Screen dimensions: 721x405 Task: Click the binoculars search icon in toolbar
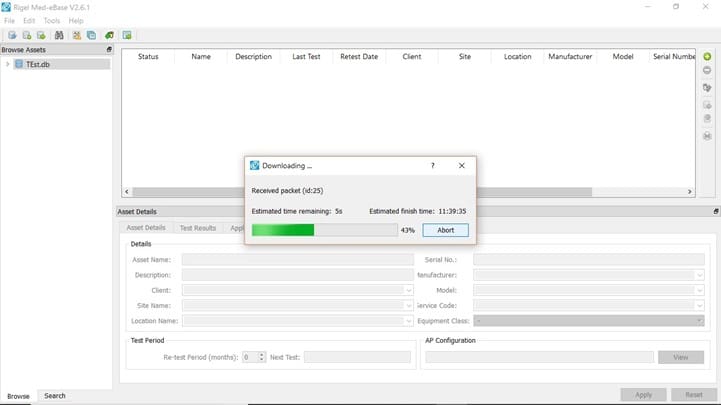59,35
